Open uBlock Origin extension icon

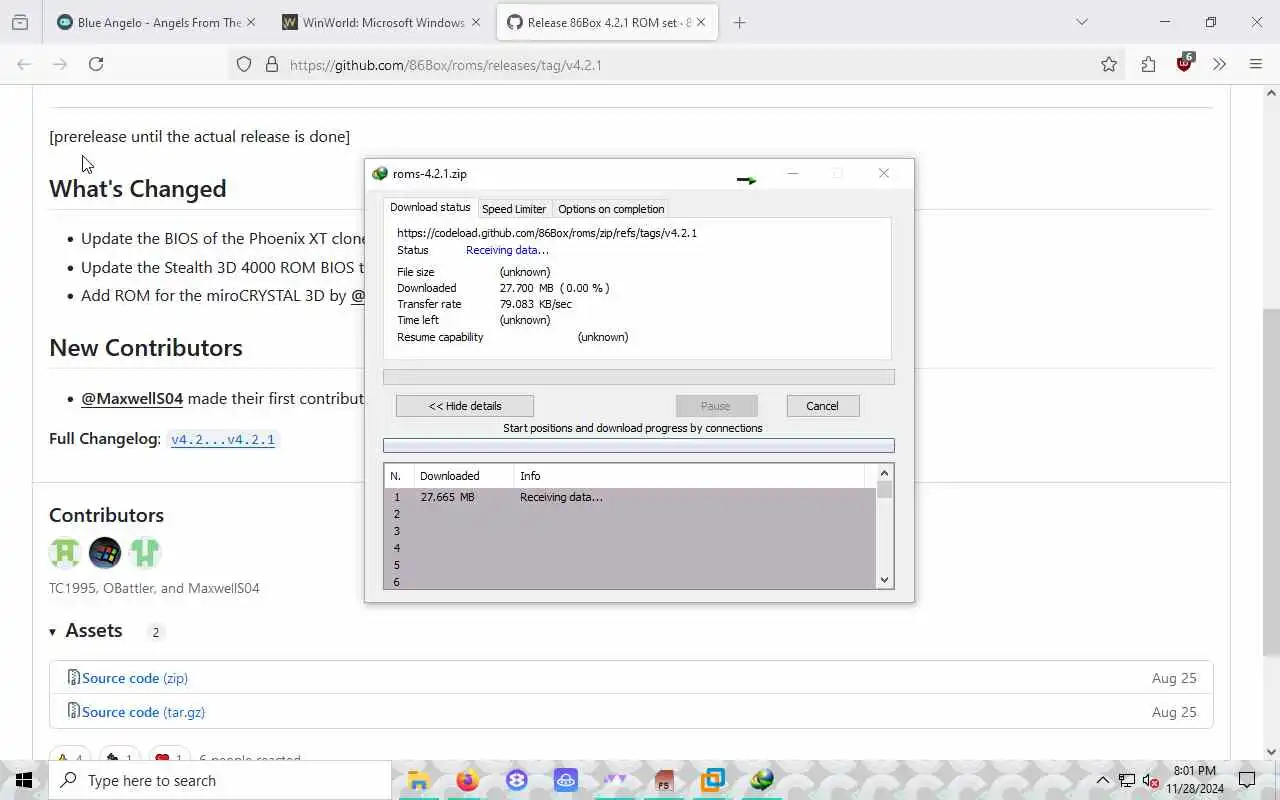tap(1184, 64)
